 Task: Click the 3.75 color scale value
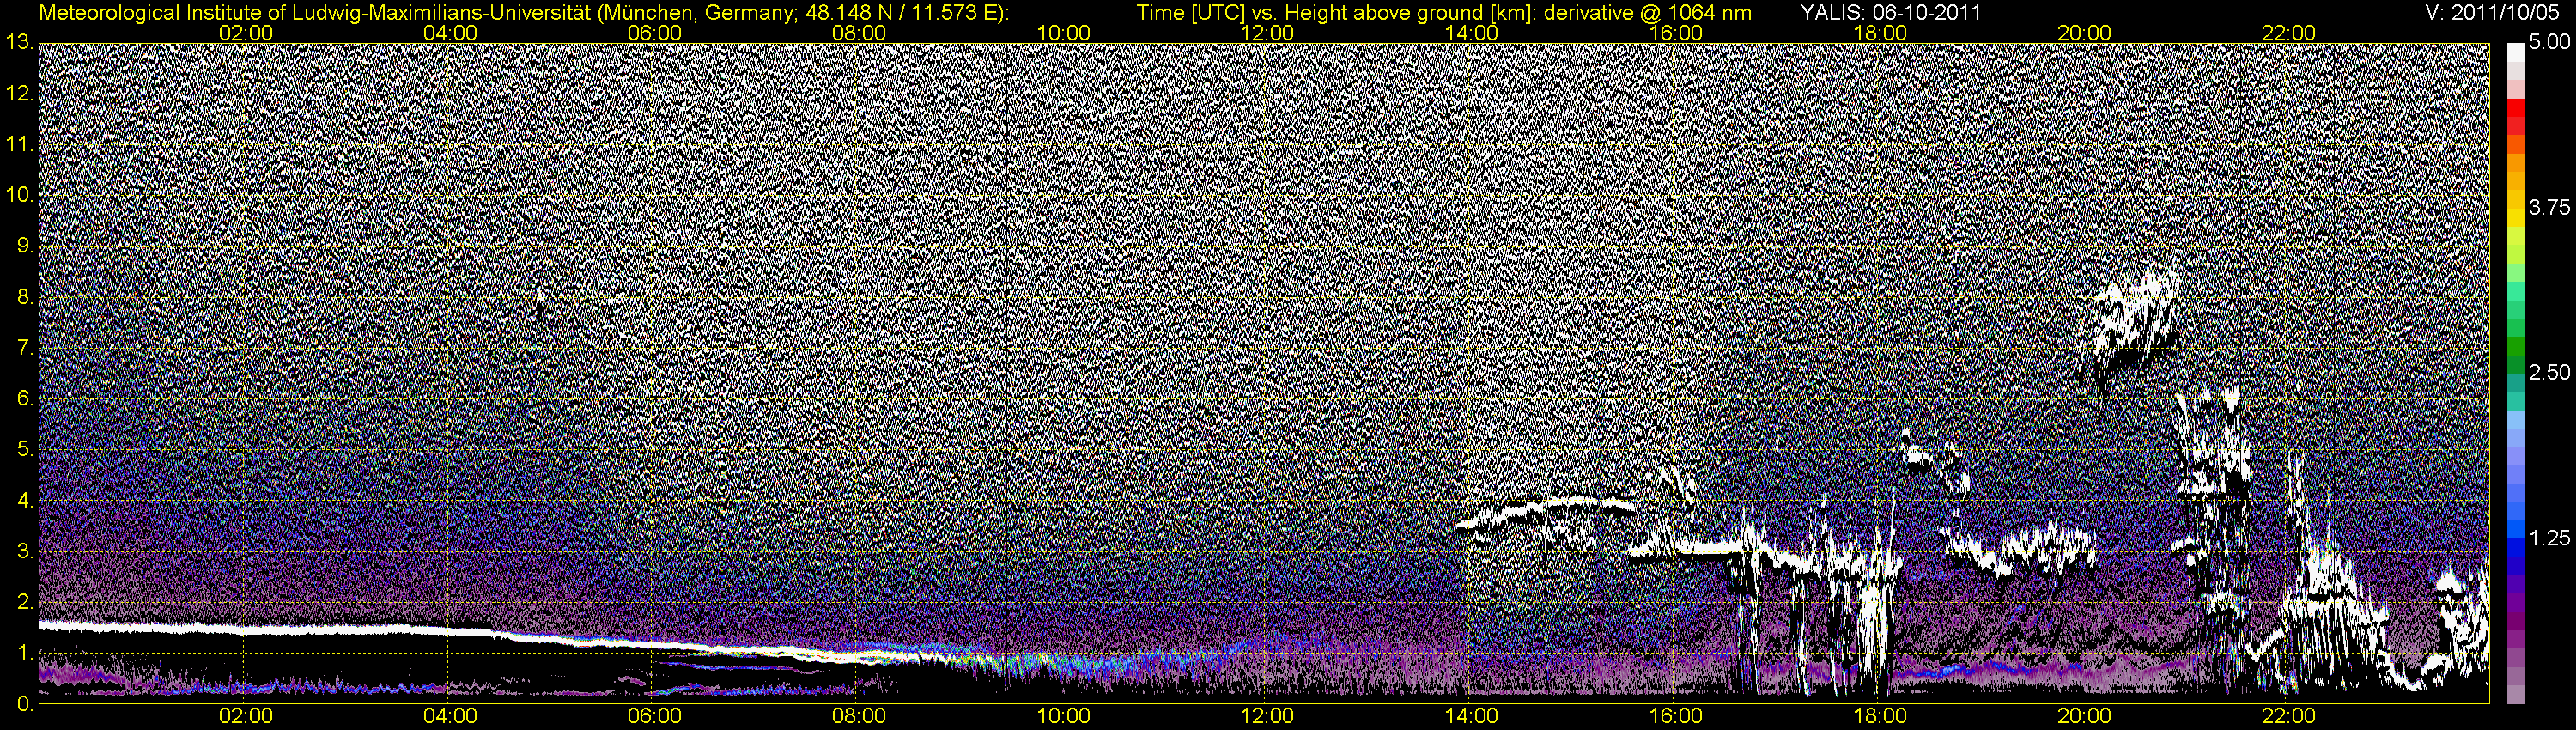[x=2549, y=207]
